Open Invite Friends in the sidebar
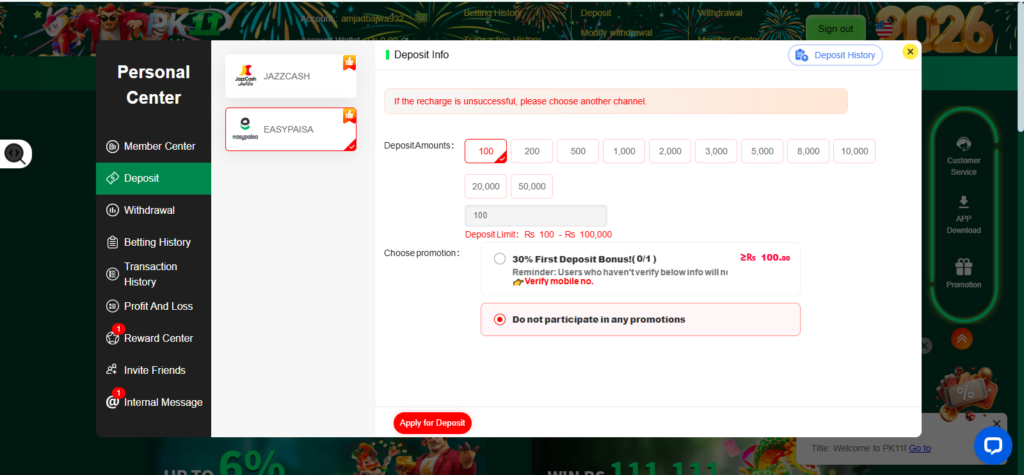The image size is (1024, 475). click(x=153, y=370)
